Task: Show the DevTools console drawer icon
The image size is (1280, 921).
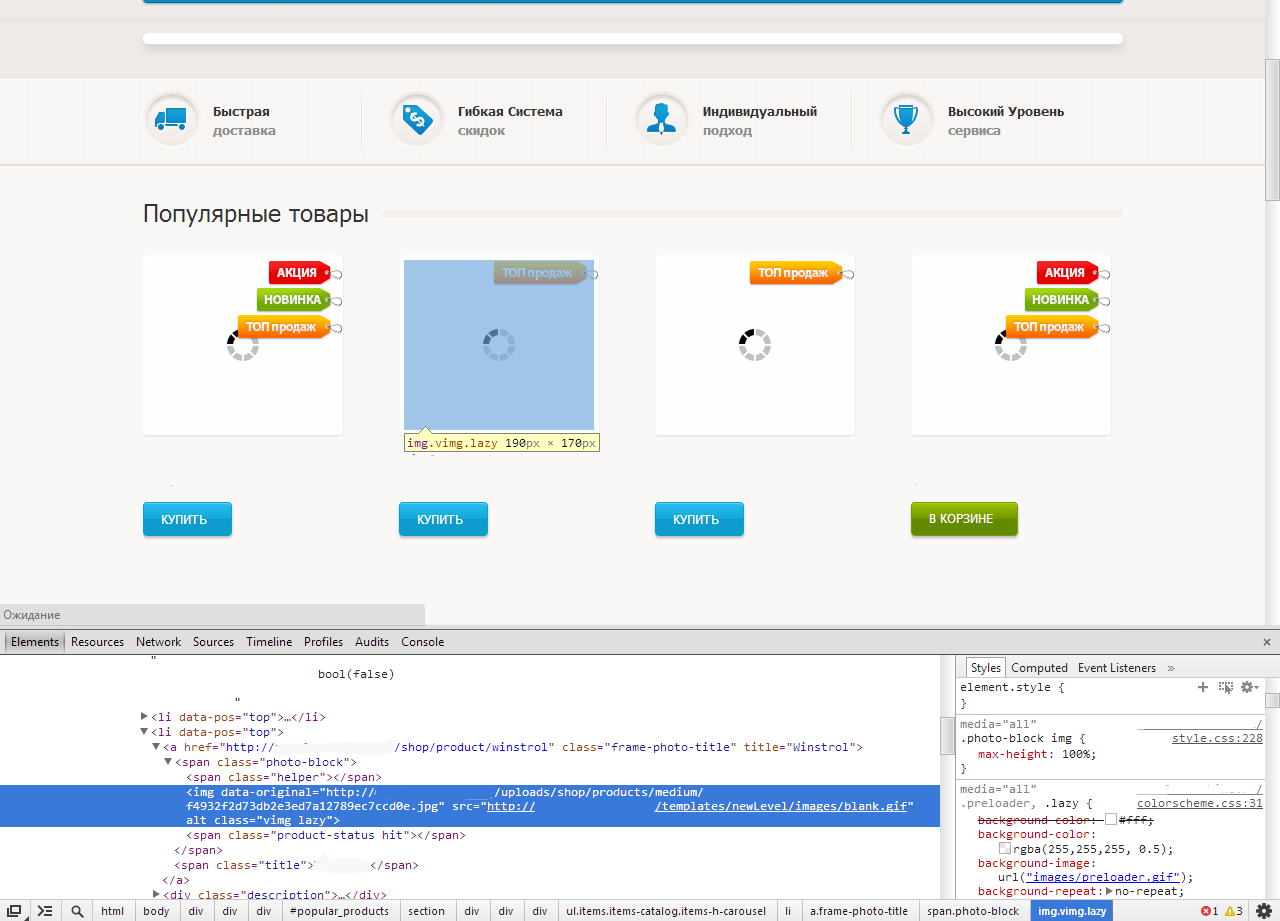Action: [45, 911]
